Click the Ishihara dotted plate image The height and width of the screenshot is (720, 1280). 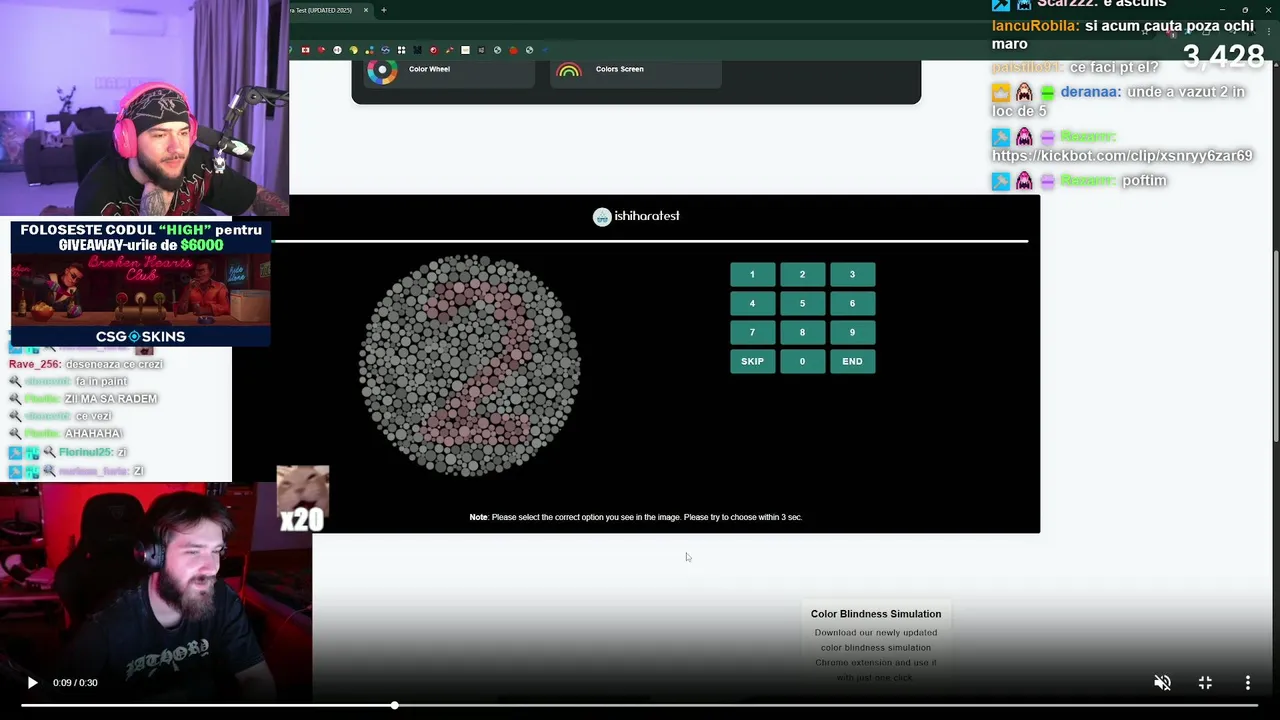[469, 365]
